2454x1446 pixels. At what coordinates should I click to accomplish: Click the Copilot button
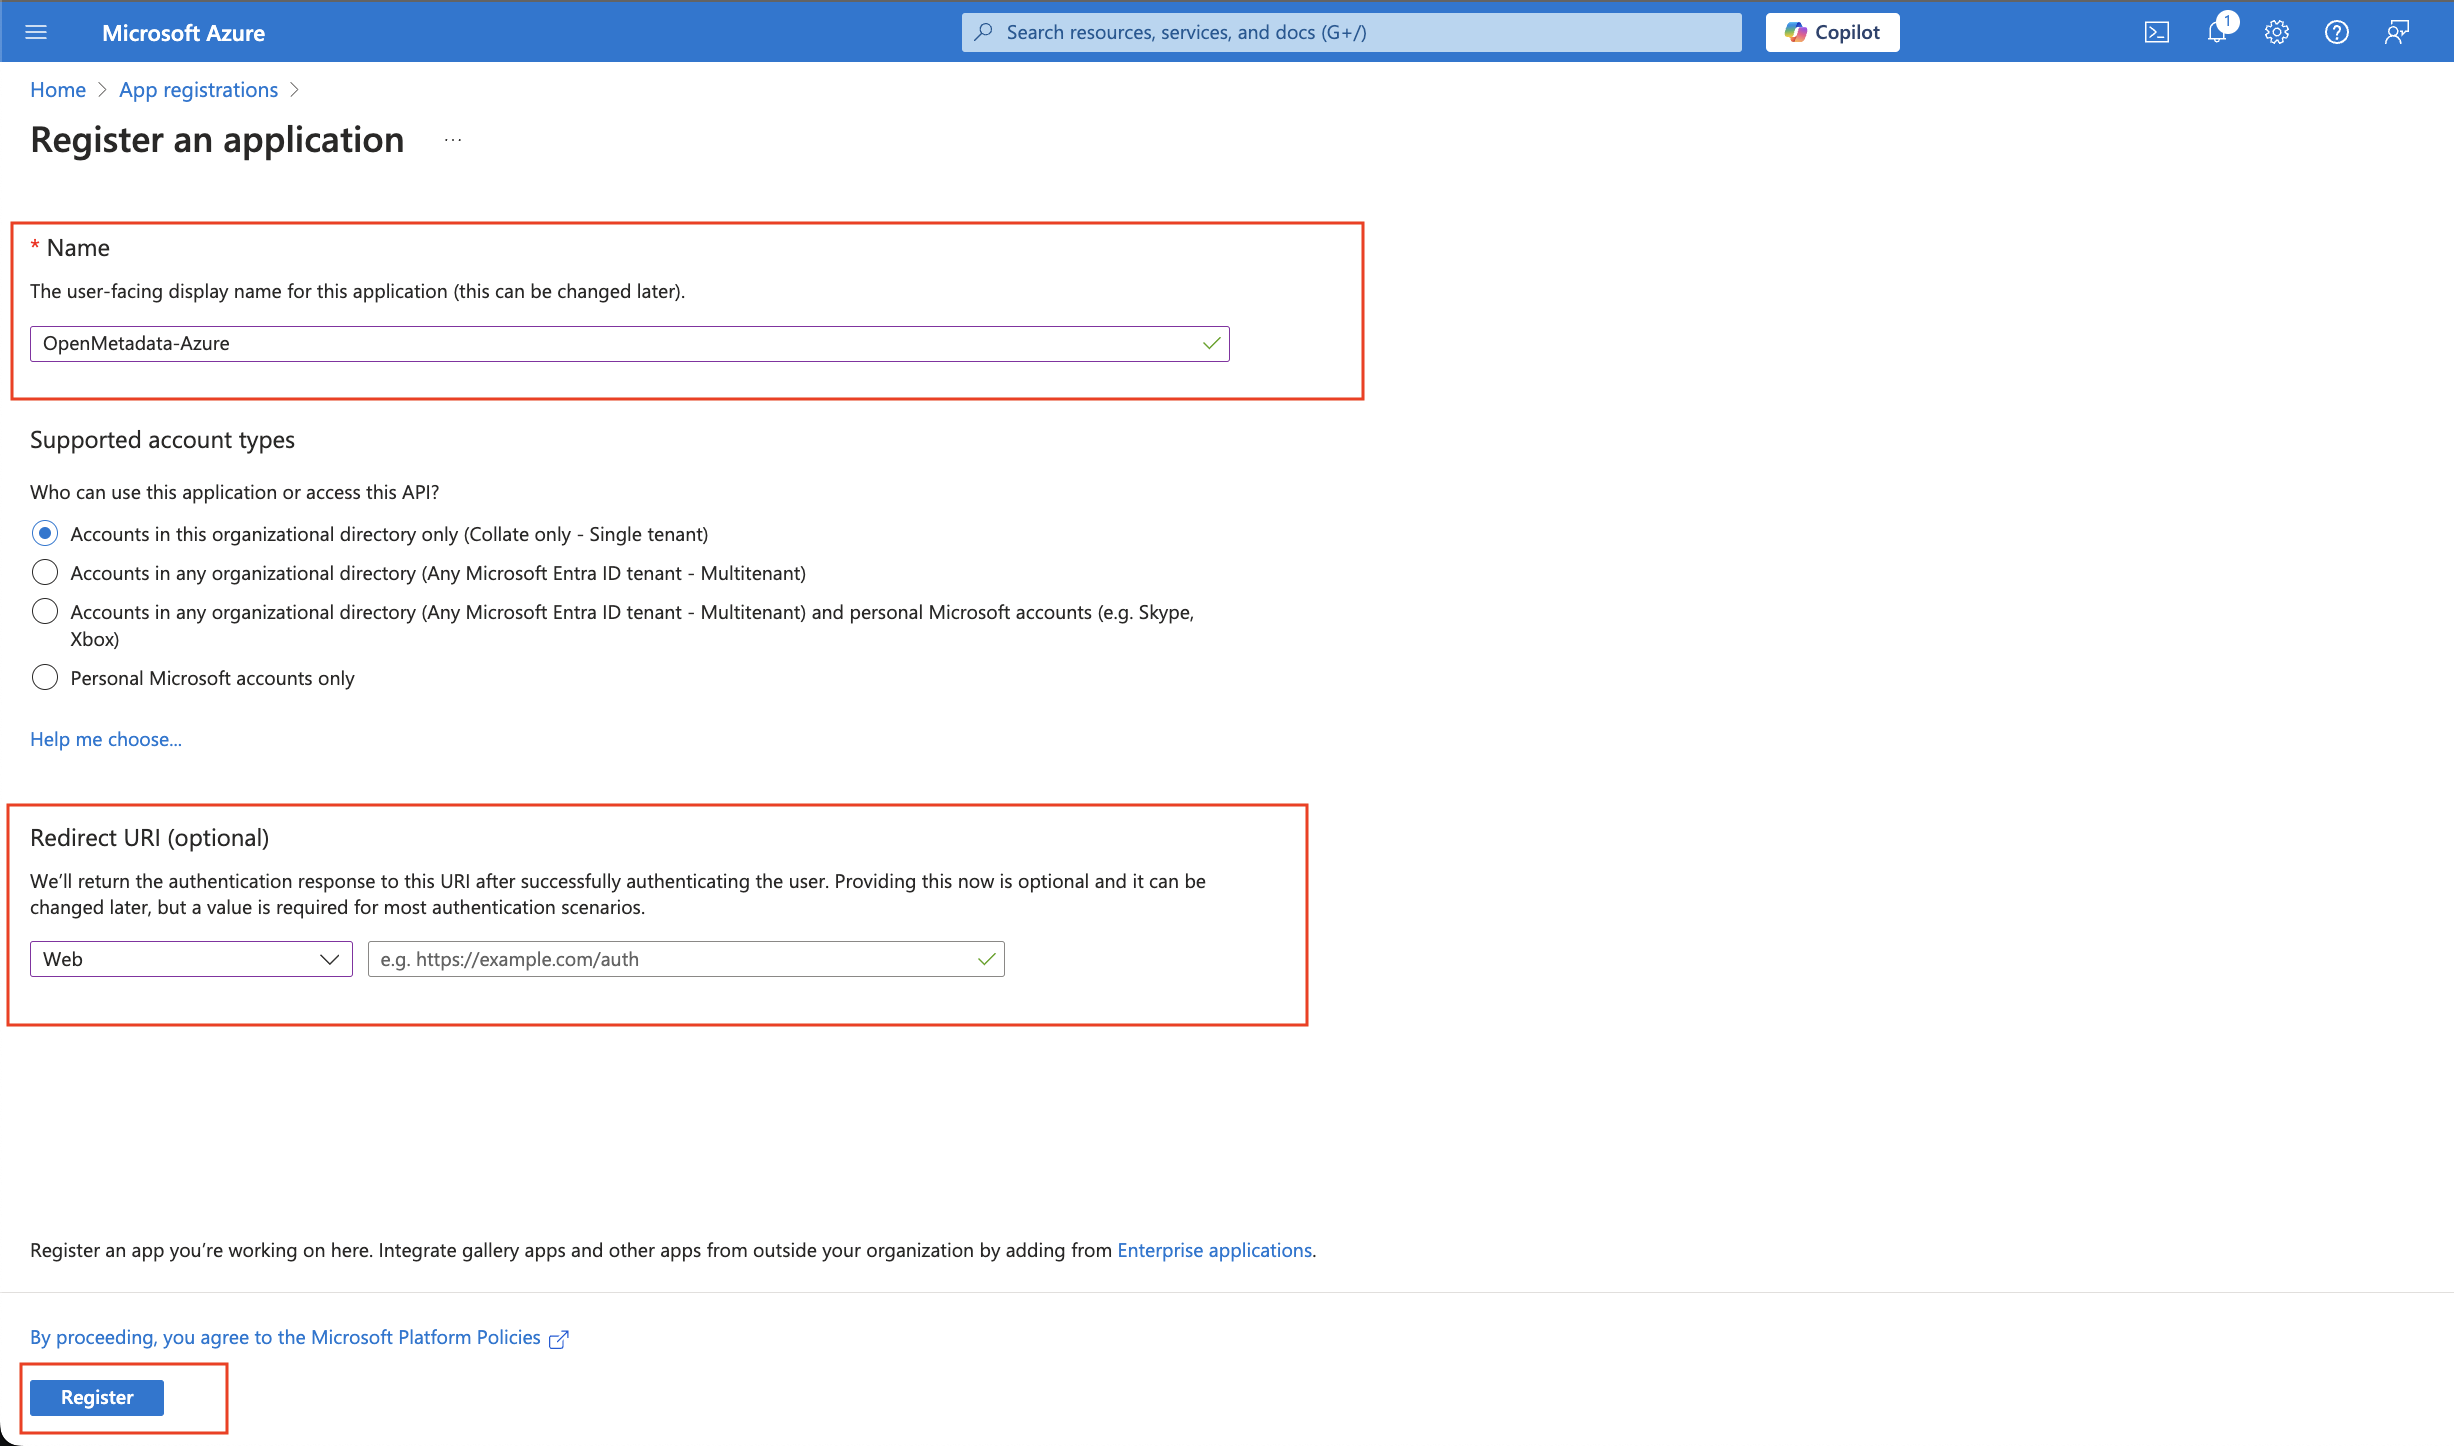1832,32
